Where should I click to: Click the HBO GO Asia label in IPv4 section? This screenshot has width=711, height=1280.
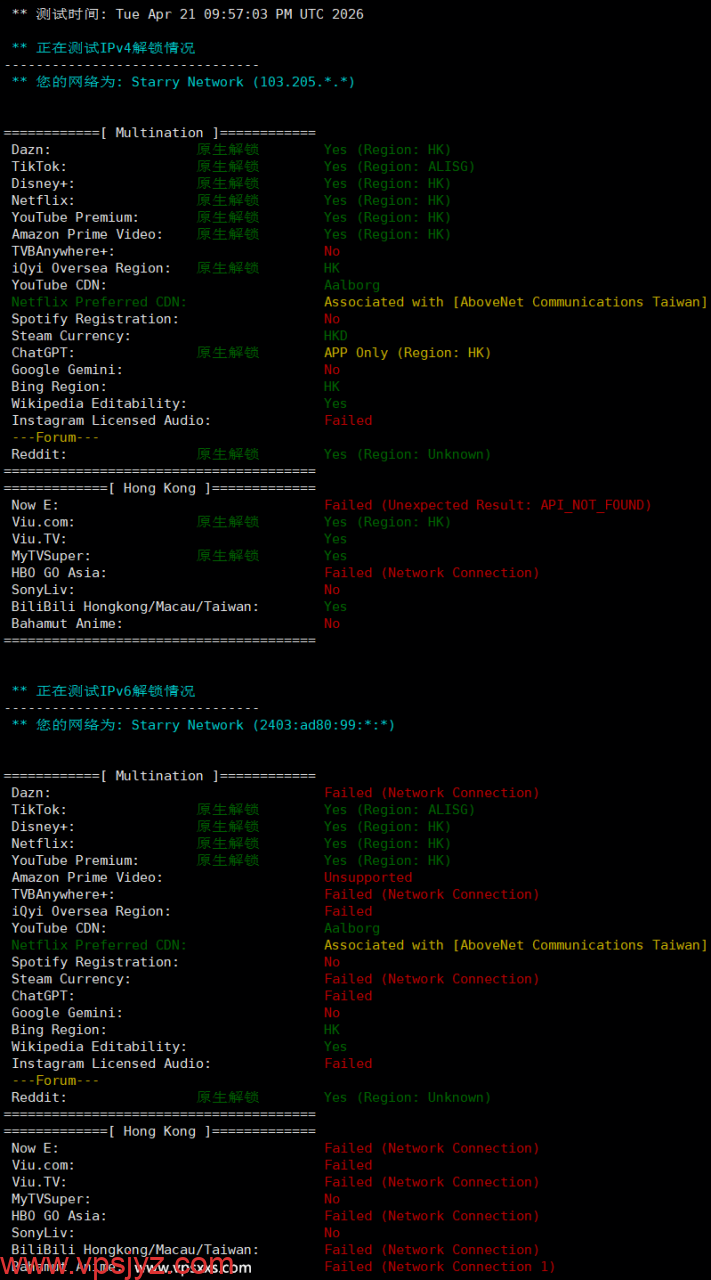[59, 573]
